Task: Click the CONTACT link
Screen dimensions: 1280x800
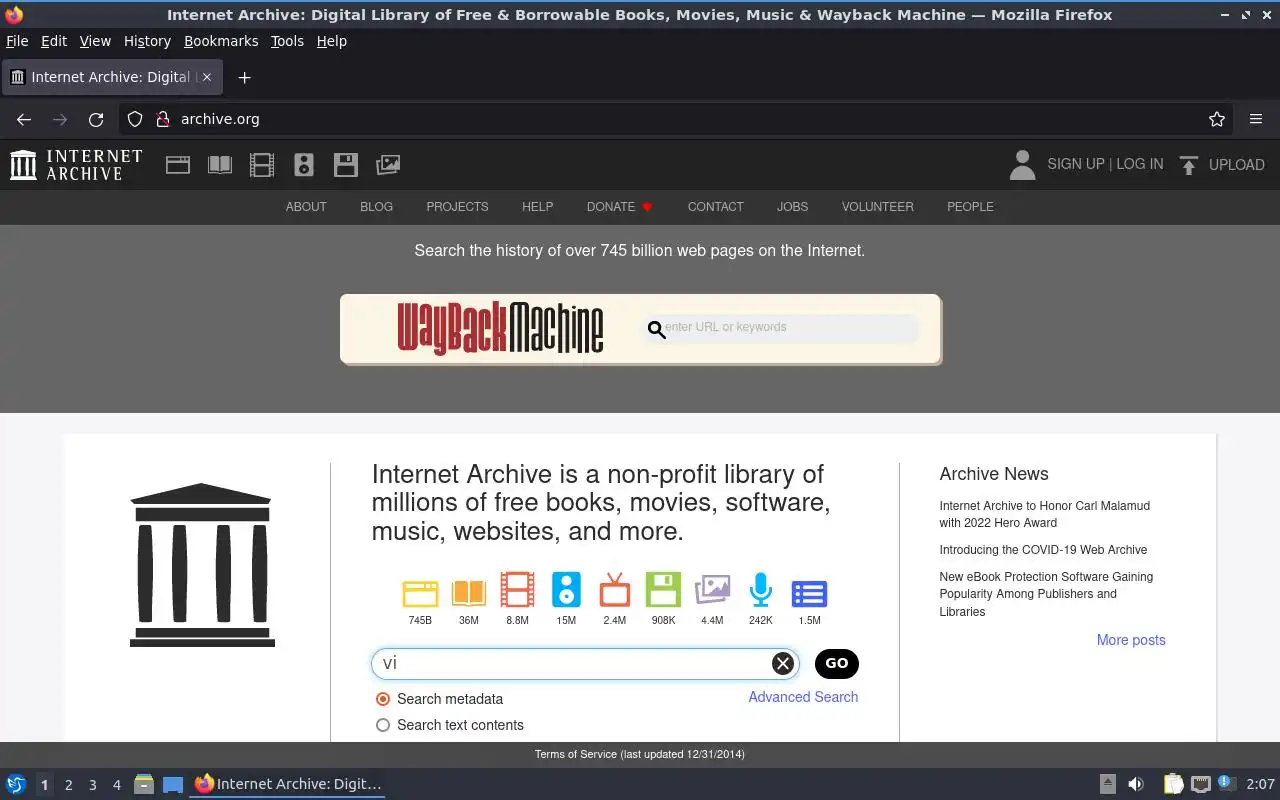Action: tap(715, 207)
